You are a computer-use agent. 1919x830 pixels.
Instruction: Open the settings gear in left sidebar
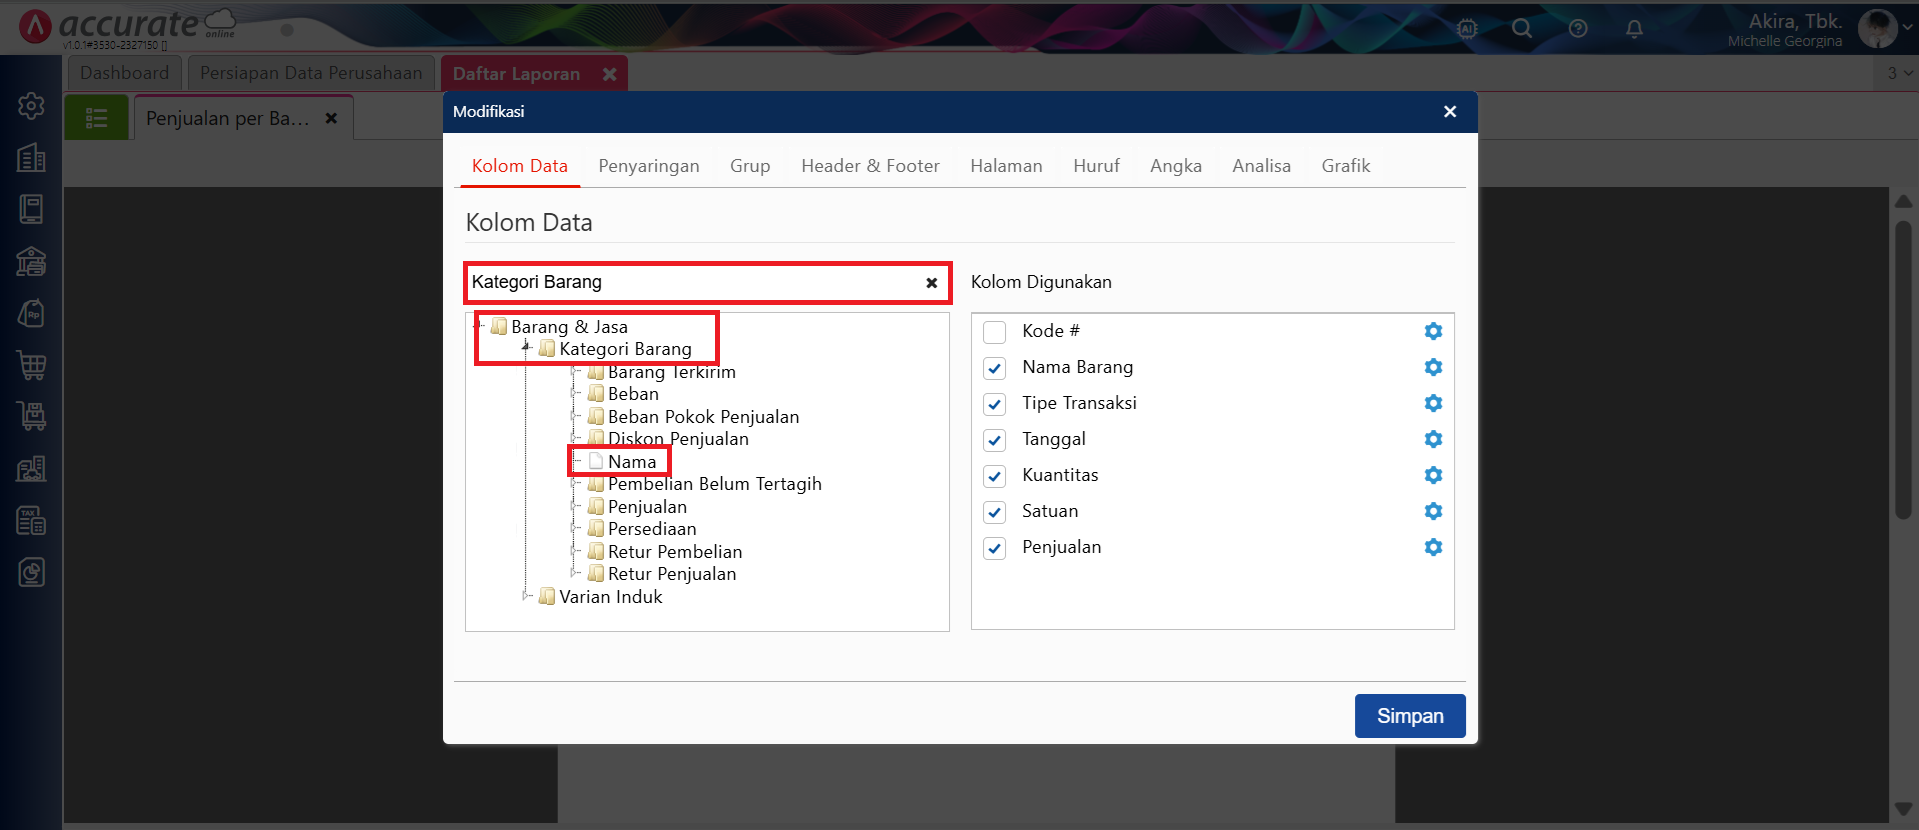pyautogui.click(x=31, y=105)
